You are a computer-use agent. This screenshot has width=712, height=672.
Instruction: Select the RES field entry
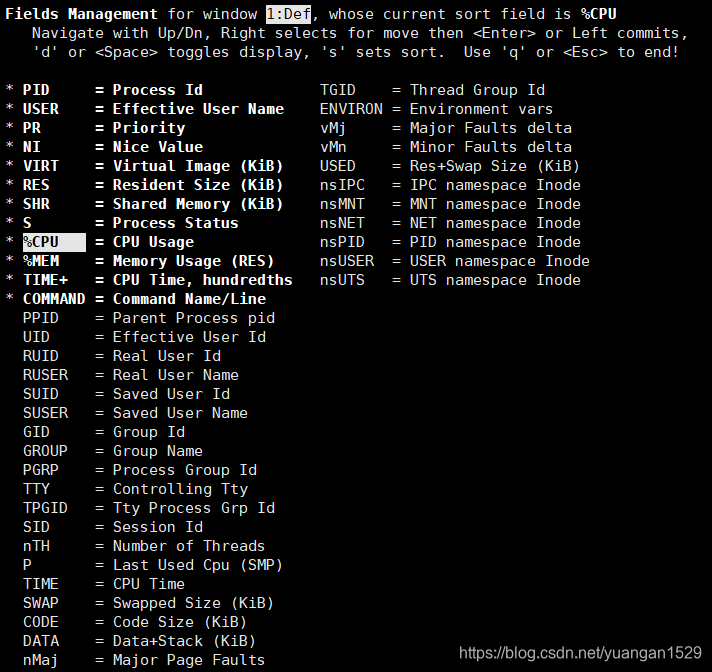[x=144, y=185]
